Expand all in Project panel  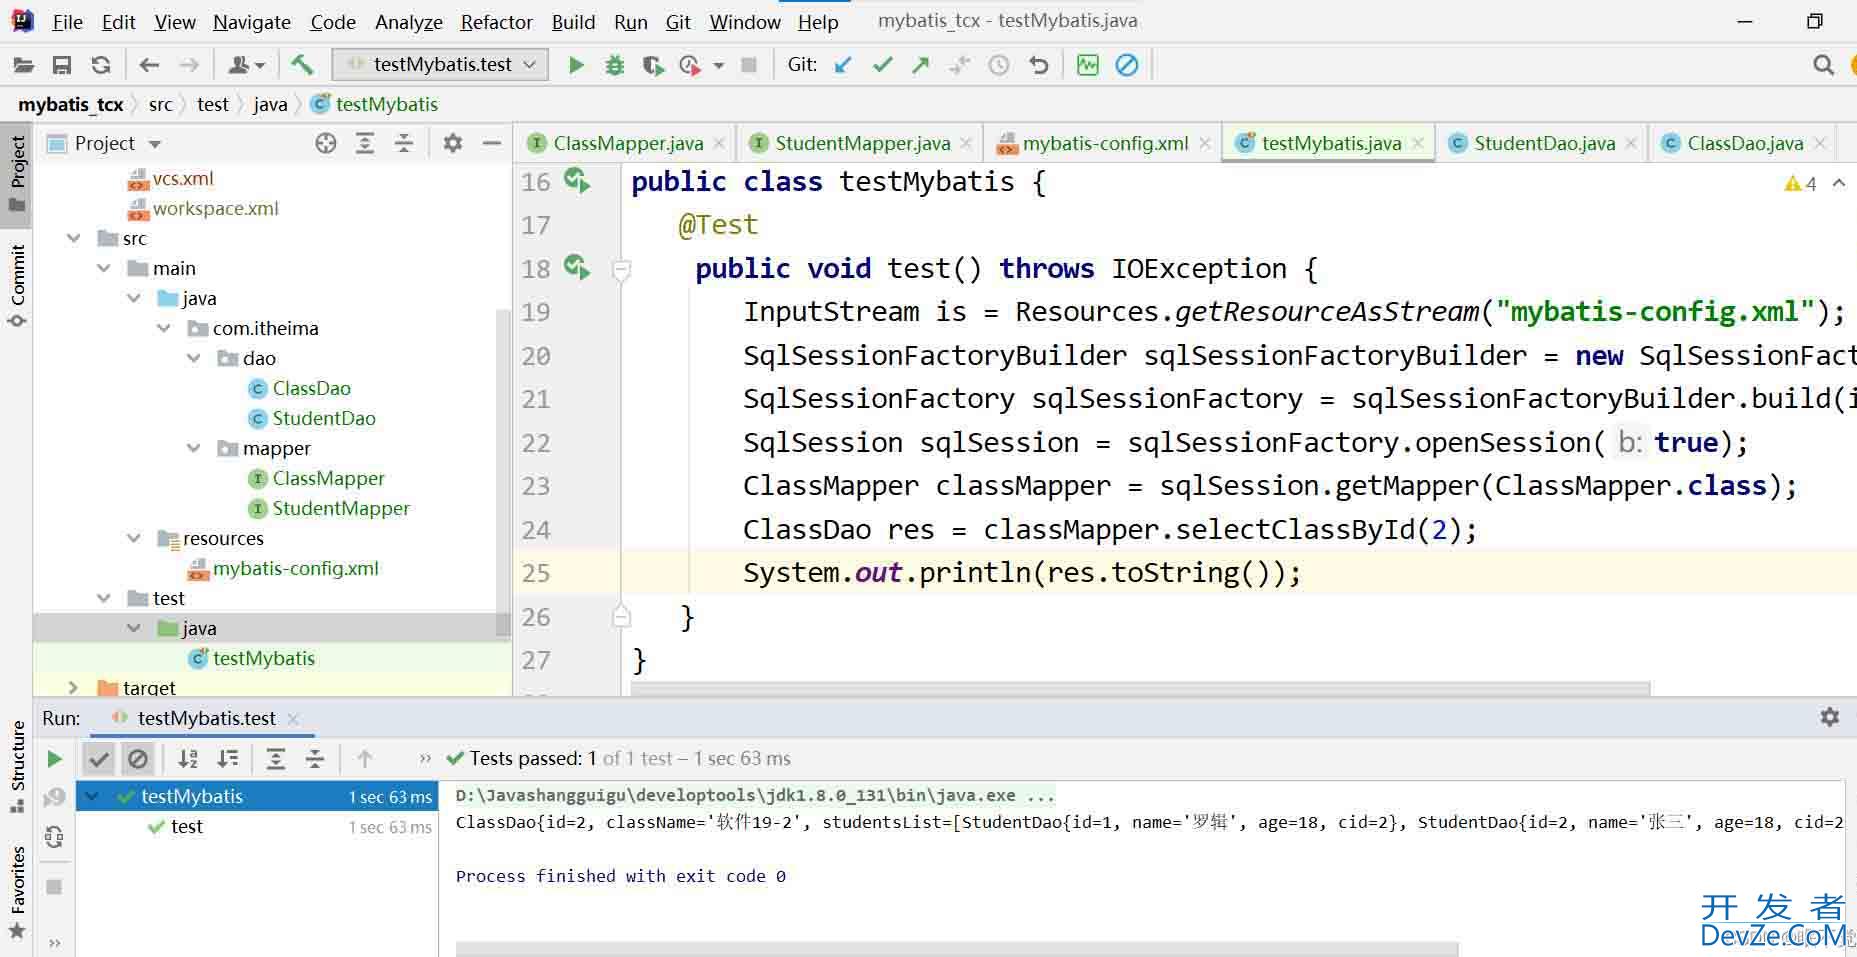pyautogui.click(x=365, y=143)
